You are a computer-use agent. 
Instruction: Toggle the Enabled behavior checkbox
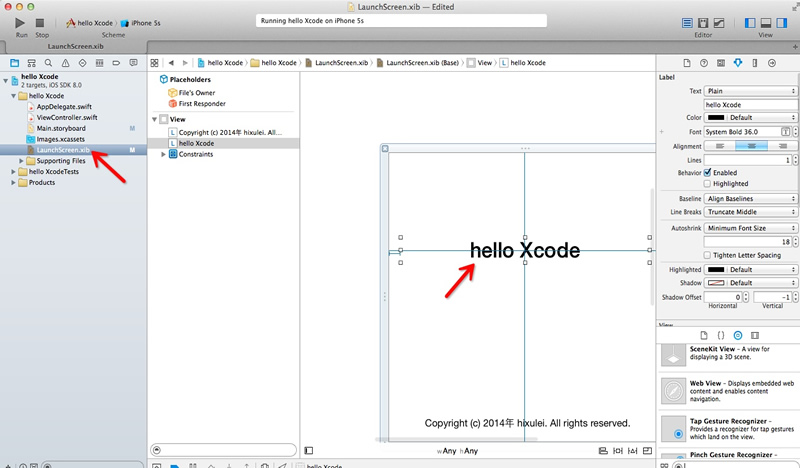coord(707,173)
